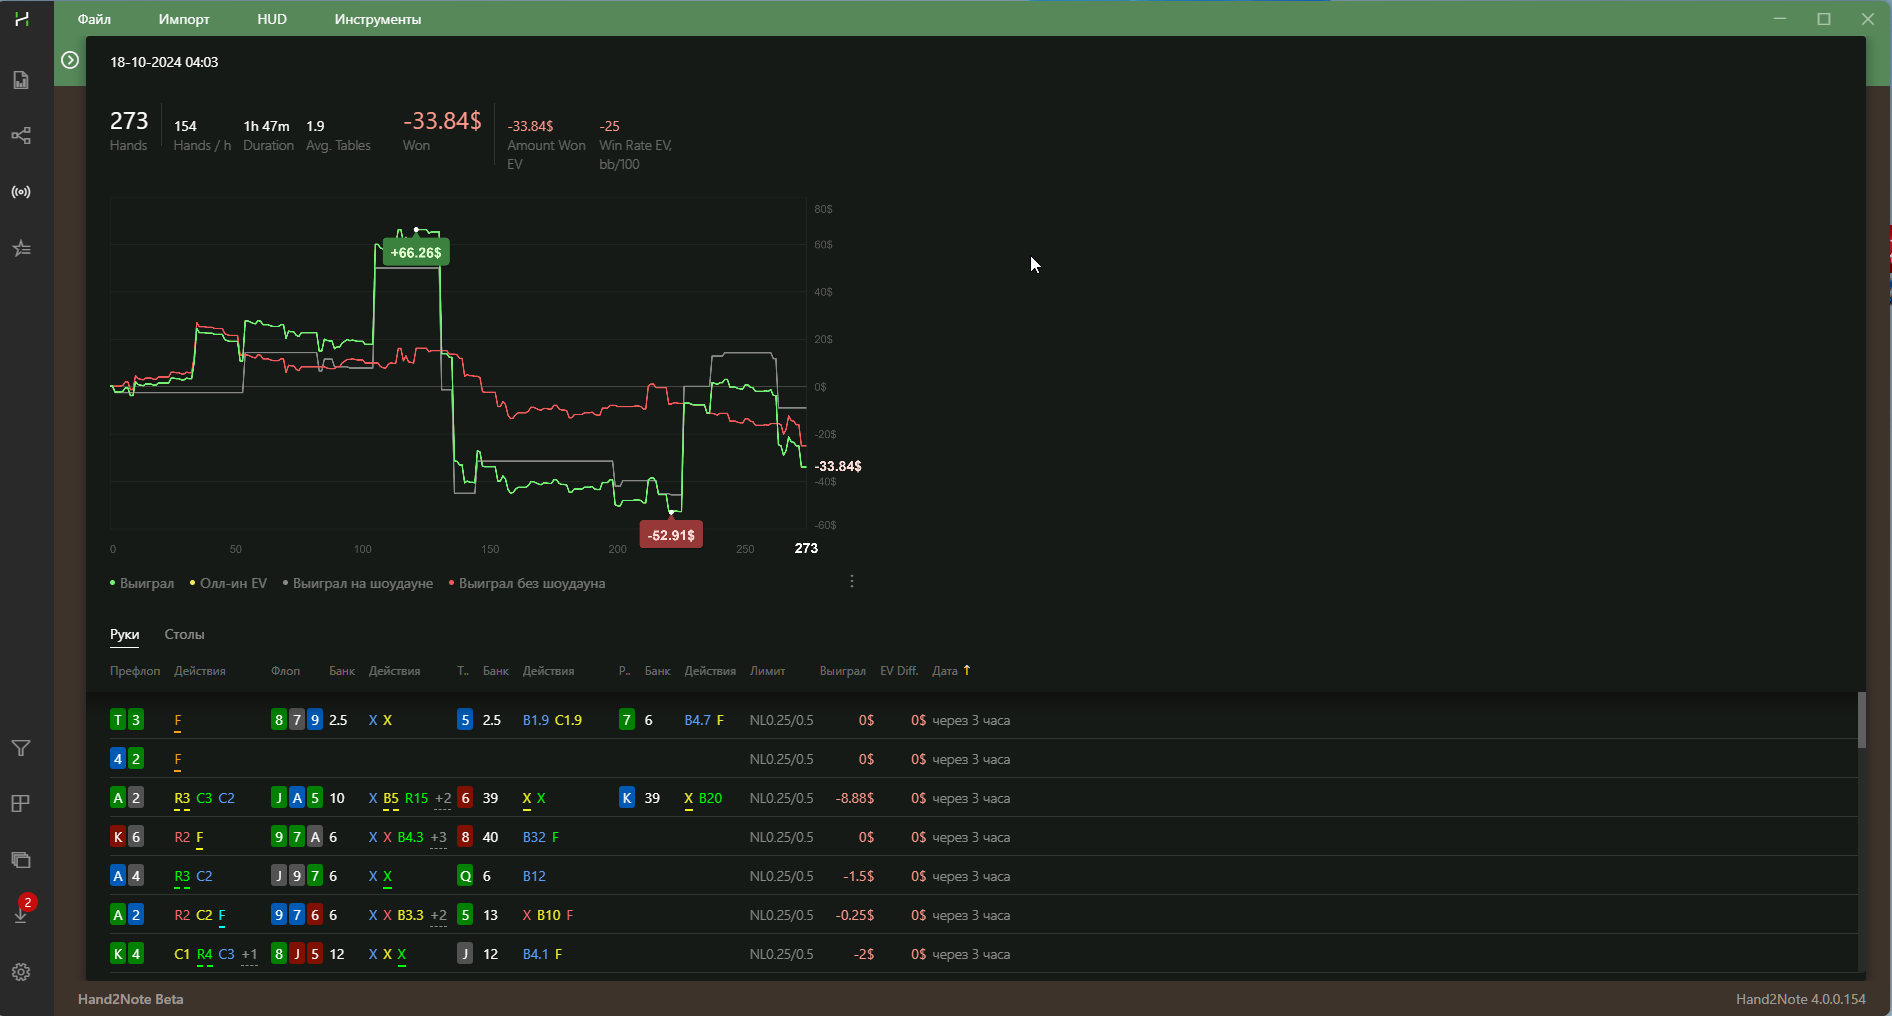Sort by the Флоп column header
The width and height of the screenshot is (1892, 1016).
[285, 671]
